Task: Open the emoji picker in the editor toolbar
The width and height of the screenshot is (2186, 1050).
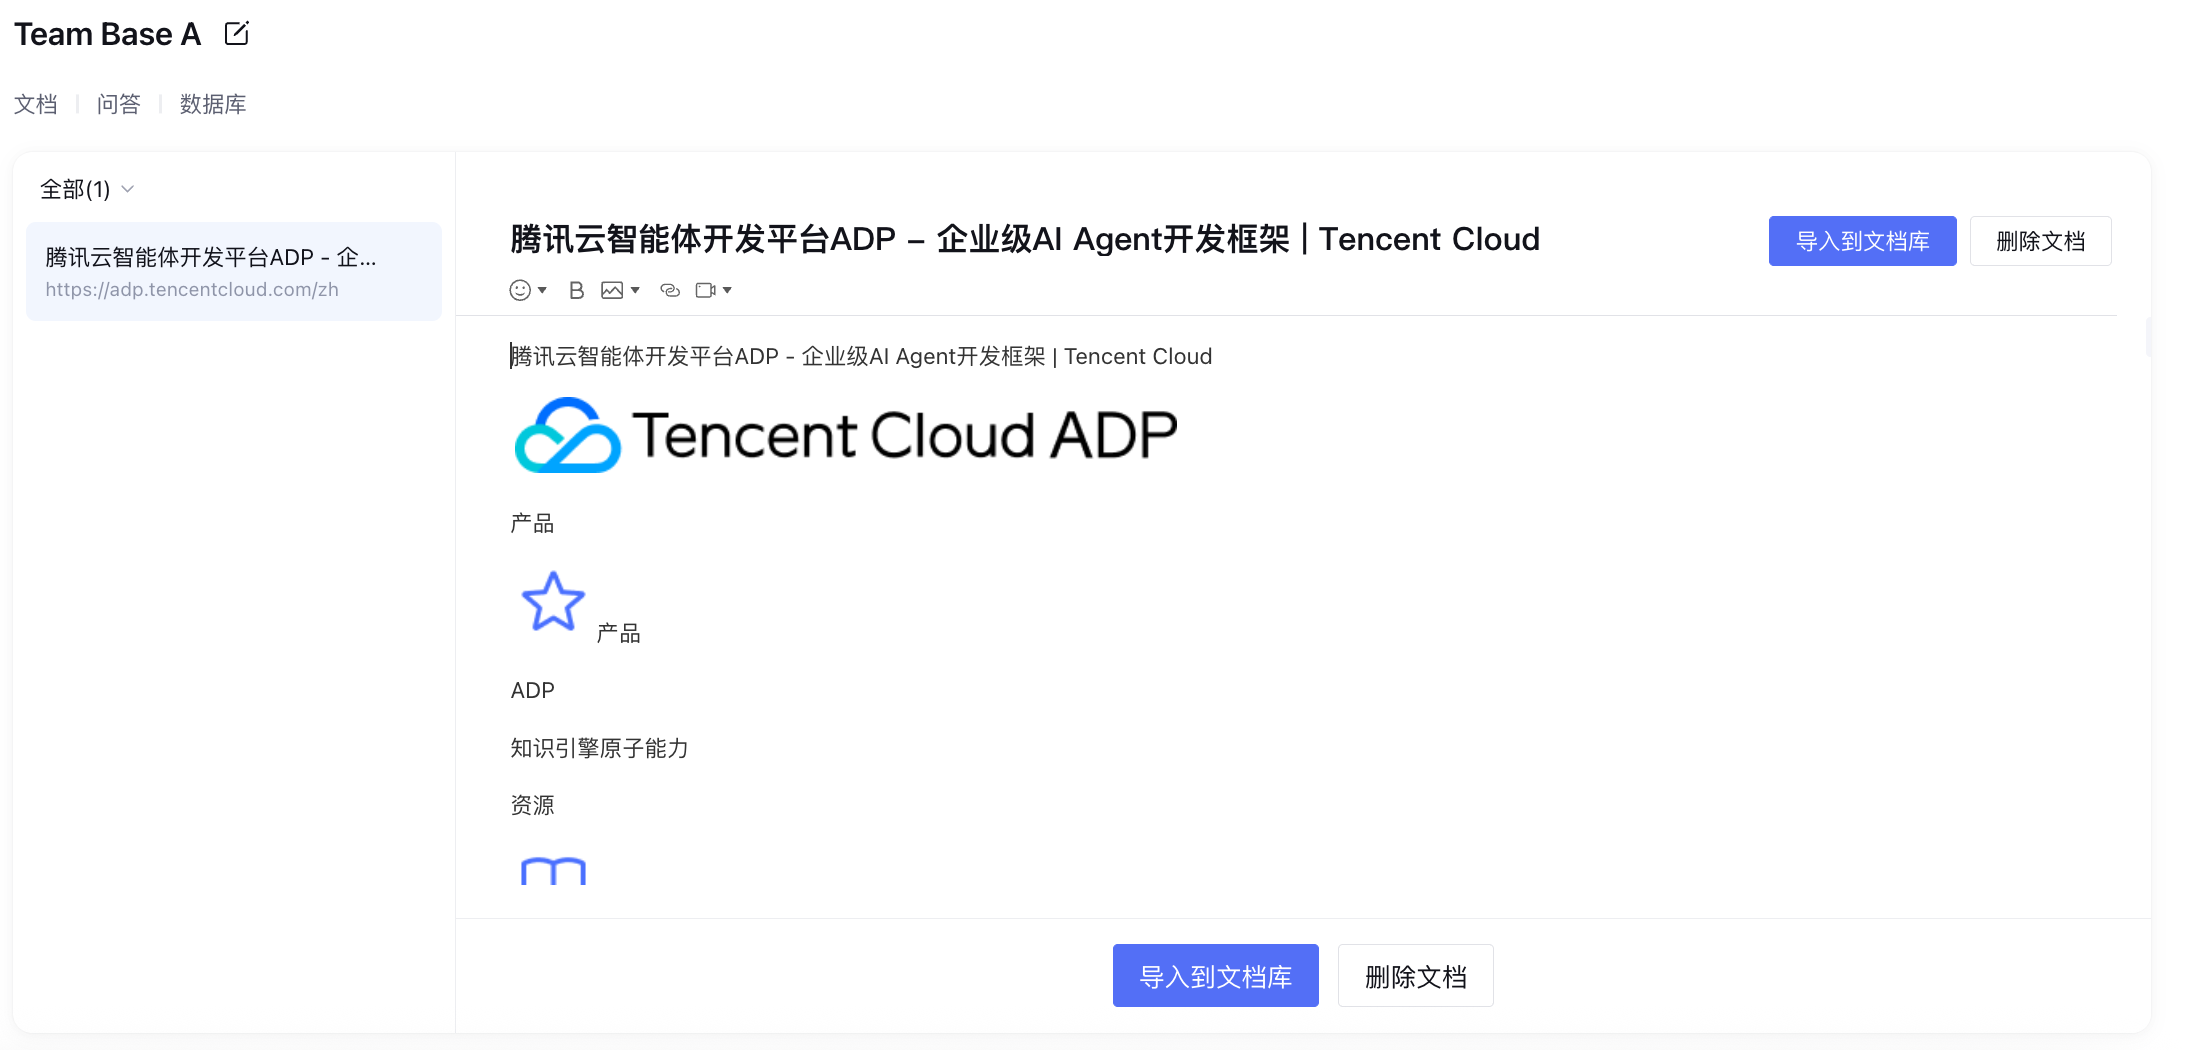Action: point(527,290)
